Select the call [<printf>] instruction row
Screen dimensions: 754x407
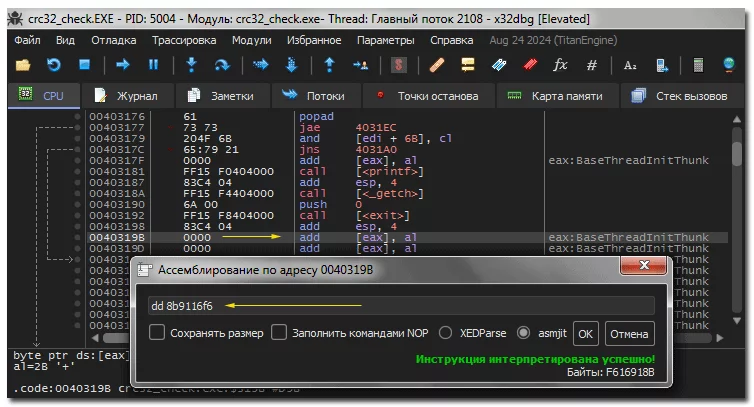pos(407,171)
